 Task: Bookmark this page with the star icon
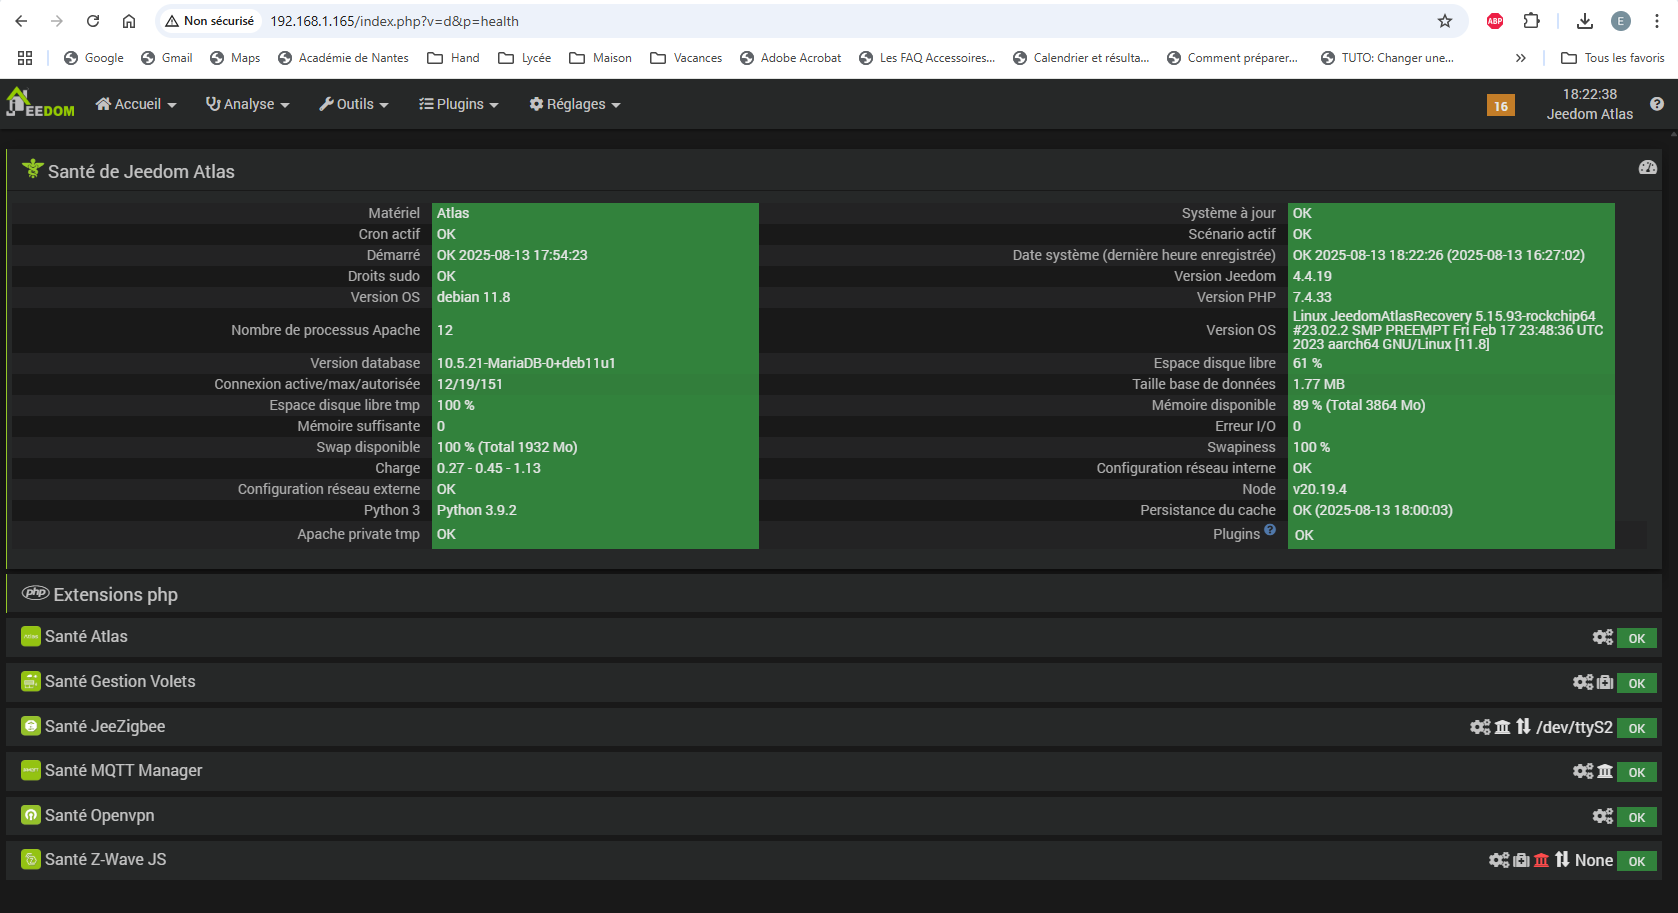click(1445, 21)
